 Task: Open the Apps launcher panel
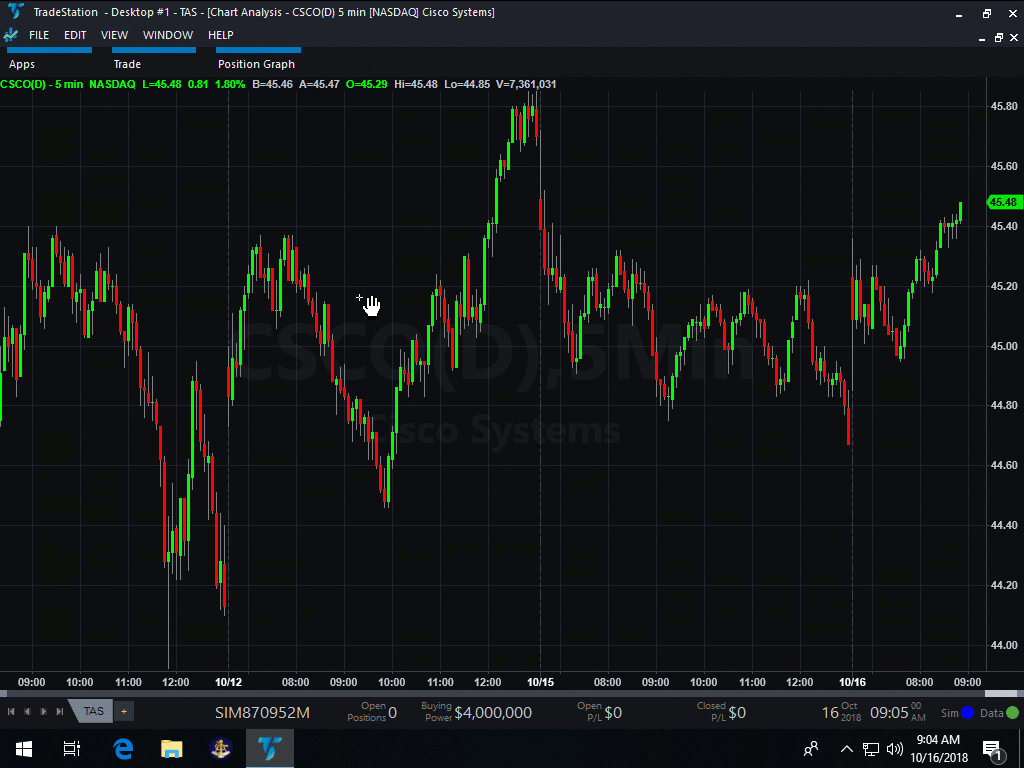(22, 64)
